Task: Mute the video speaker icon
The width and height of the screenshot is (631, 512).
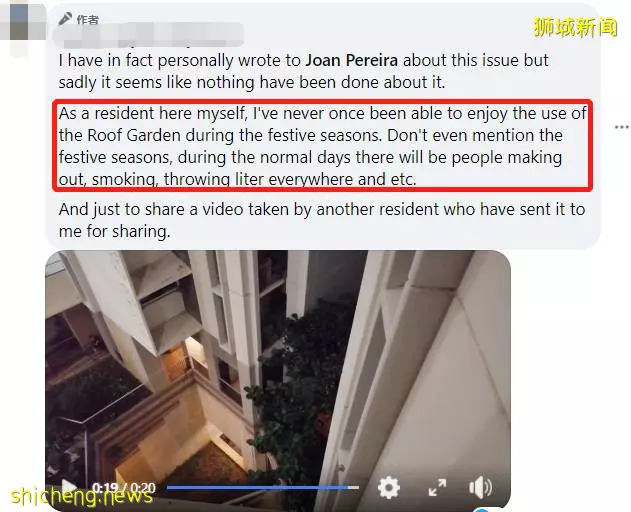Action: tap(480, 488)
